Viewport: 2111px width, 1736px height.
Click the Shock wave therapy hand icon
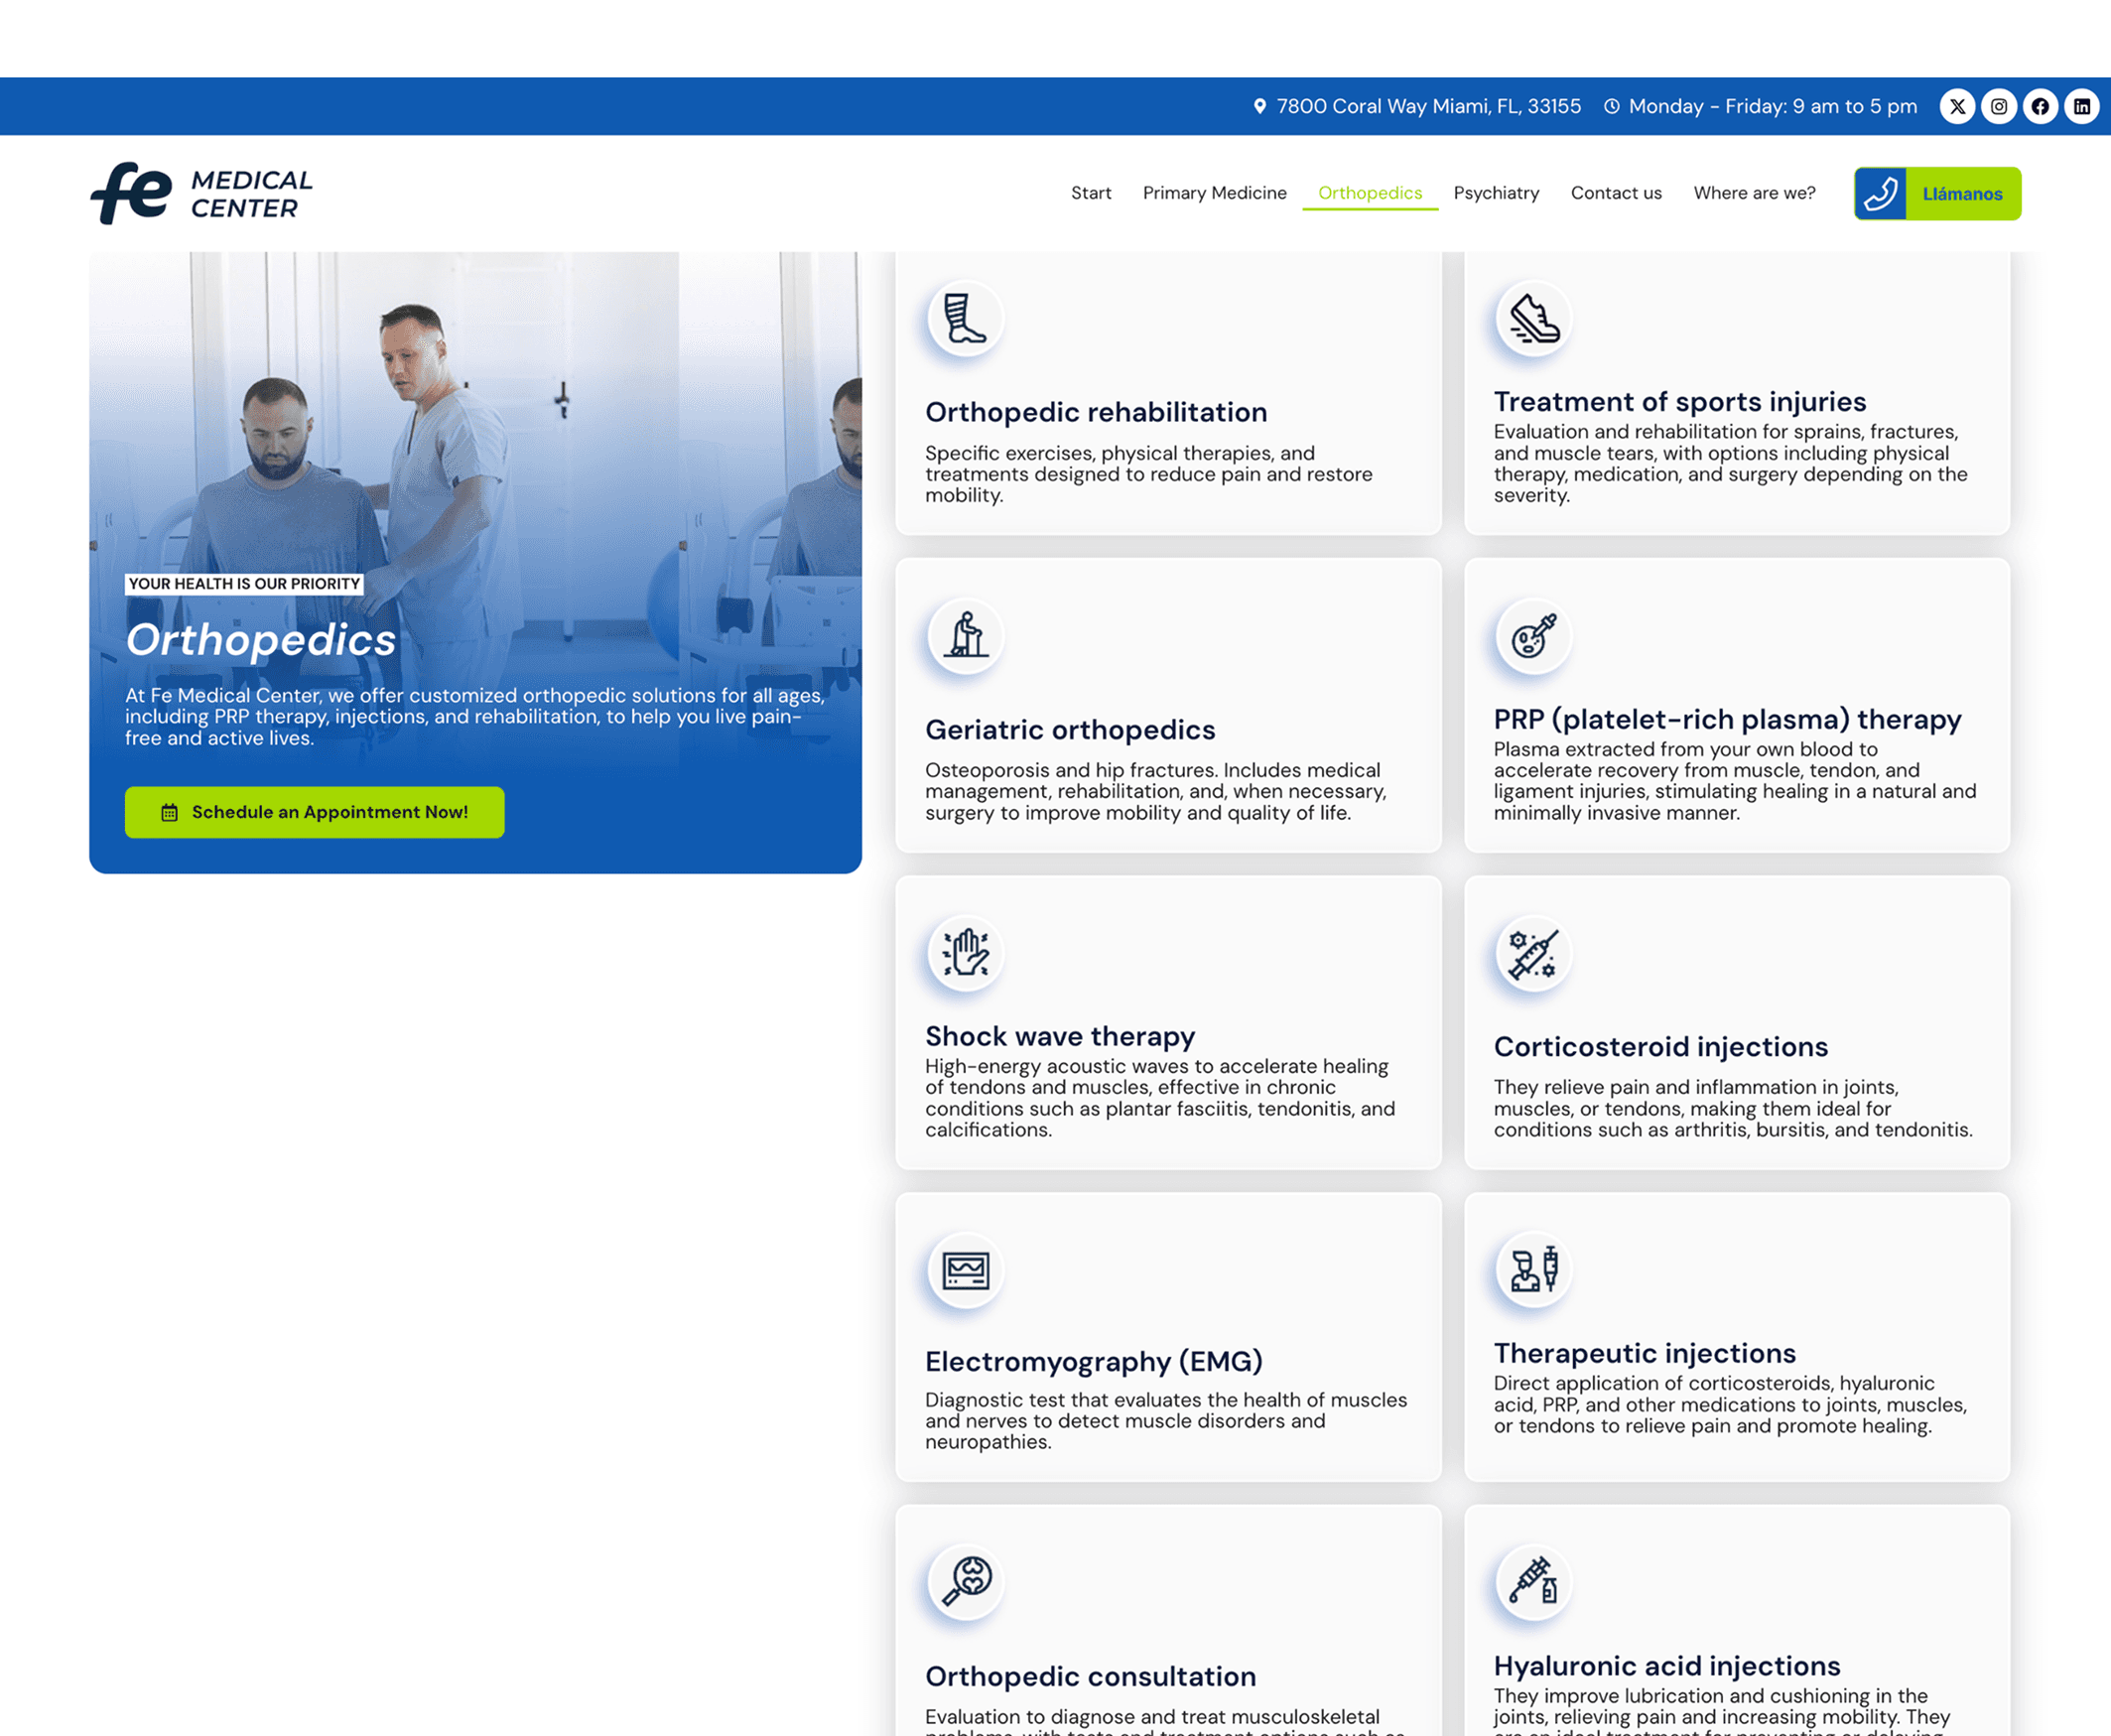(x=965, y=953)
